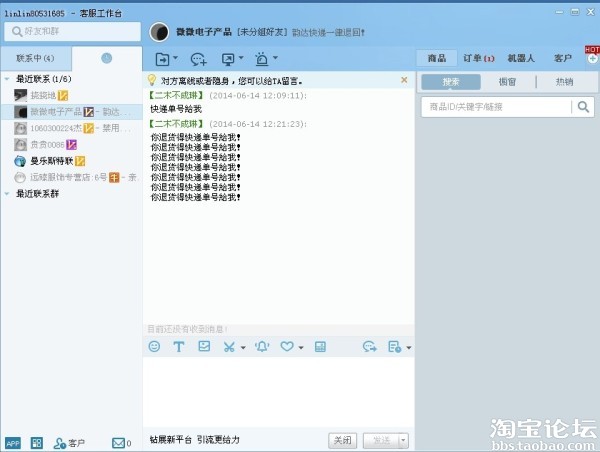The width and height of the screenshot is (600, 452).
Task: Click the quick reply bubble icon
Action: pos(370,347)
